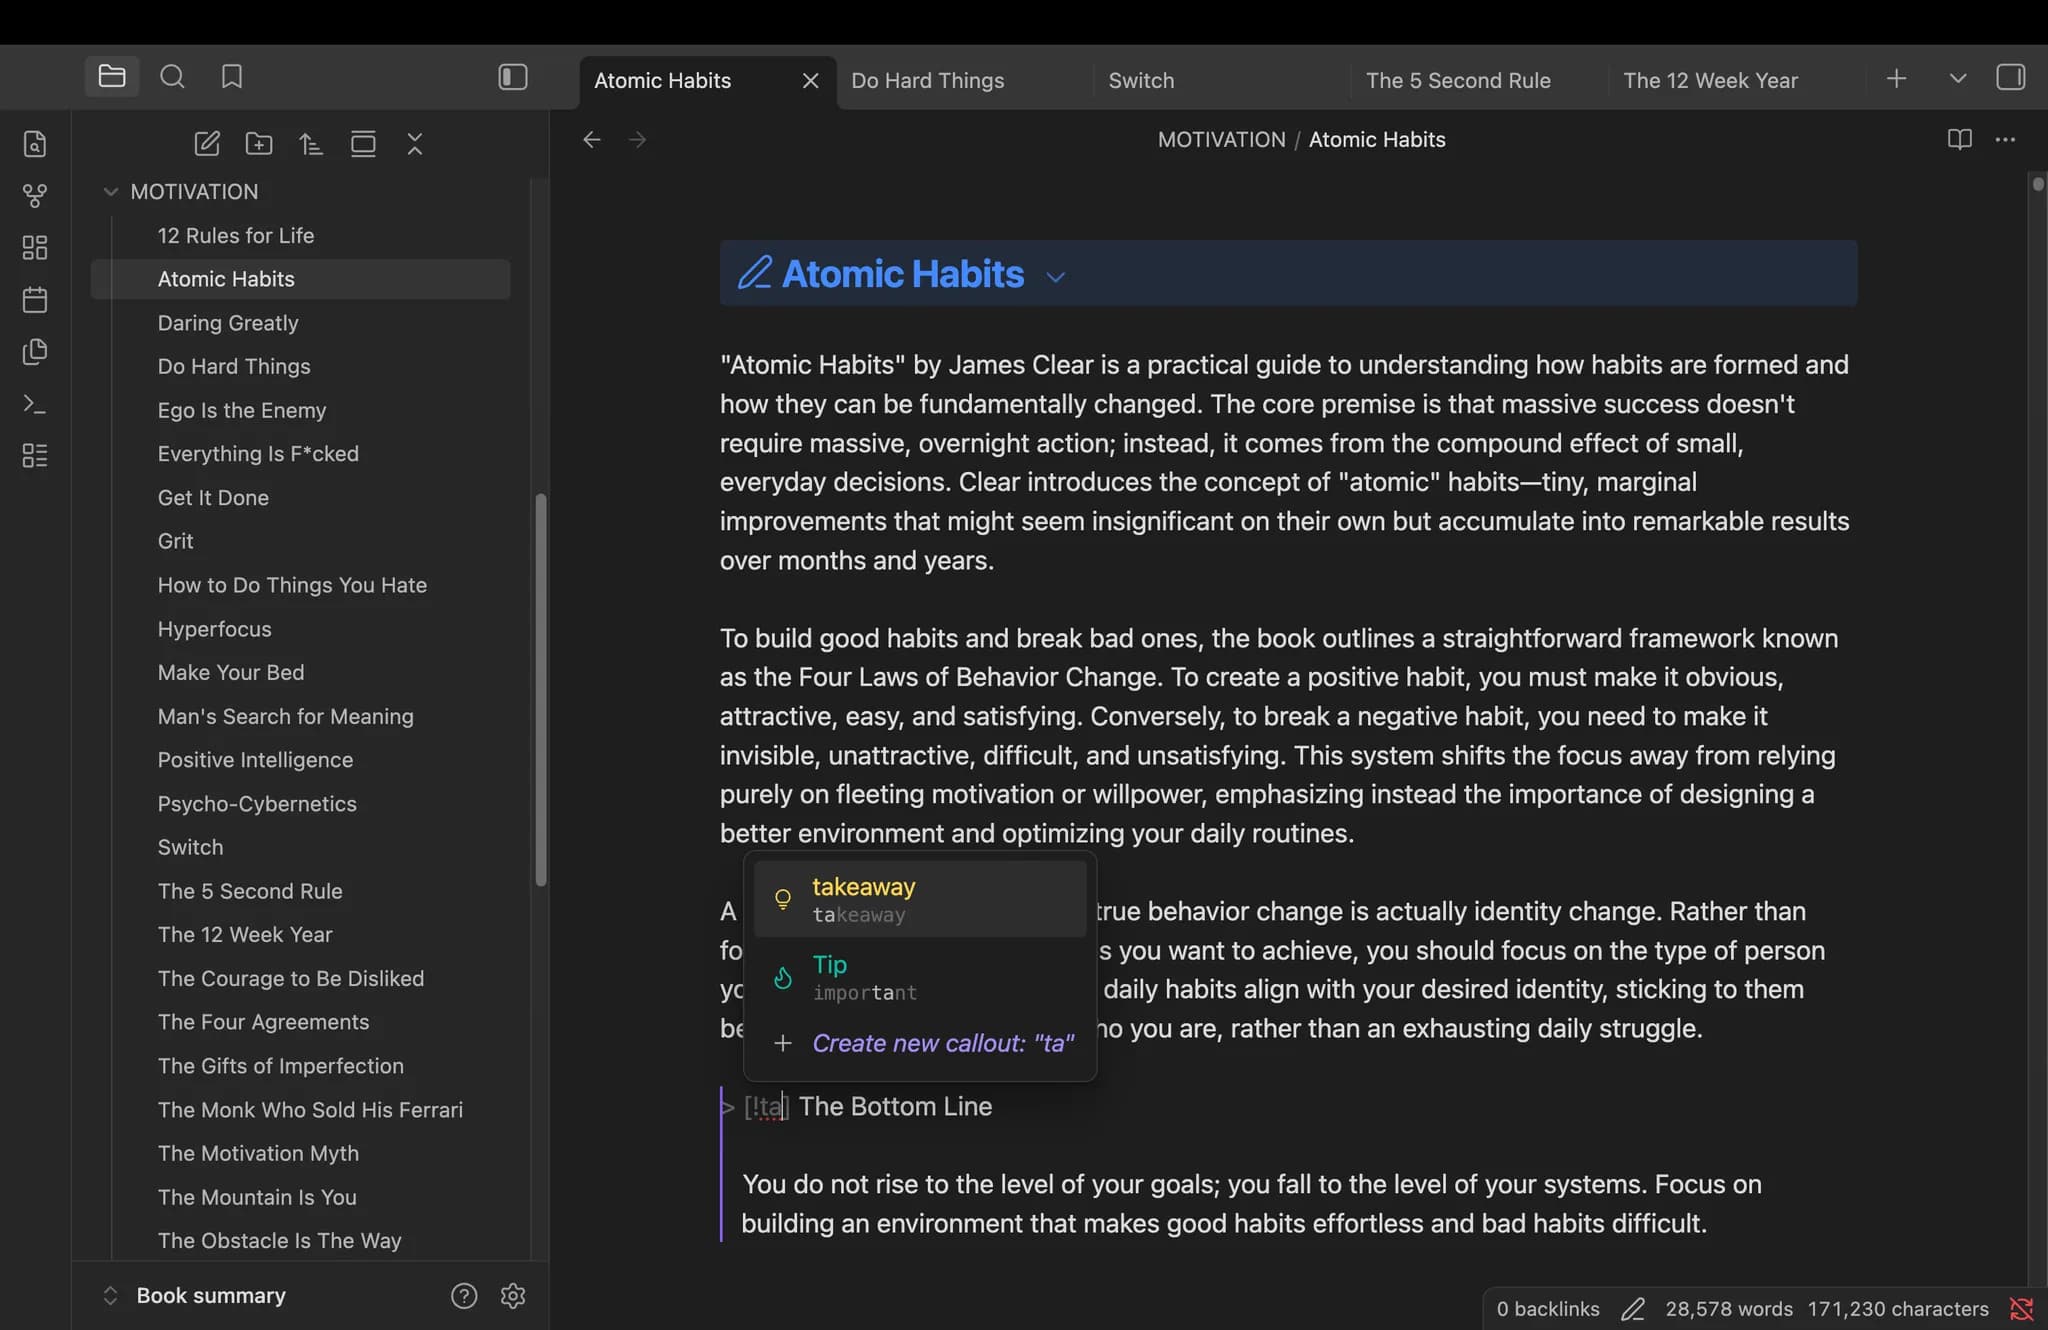Switch to reading view
This screenshot has width=2048, height=1330.
point(1960,140)
